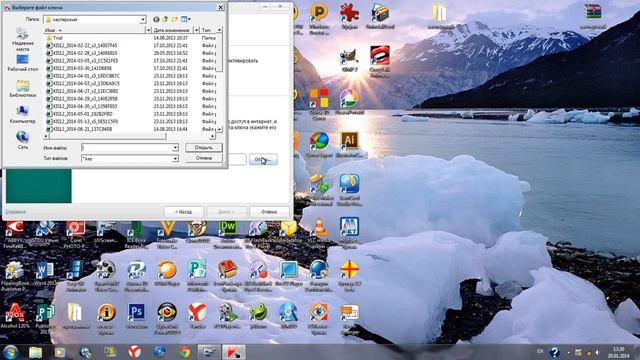The width and height of the screenshot is (640, 360).
Task: Click the file list vertical scrollbar down arrow
Action: [x=219, y=129]
